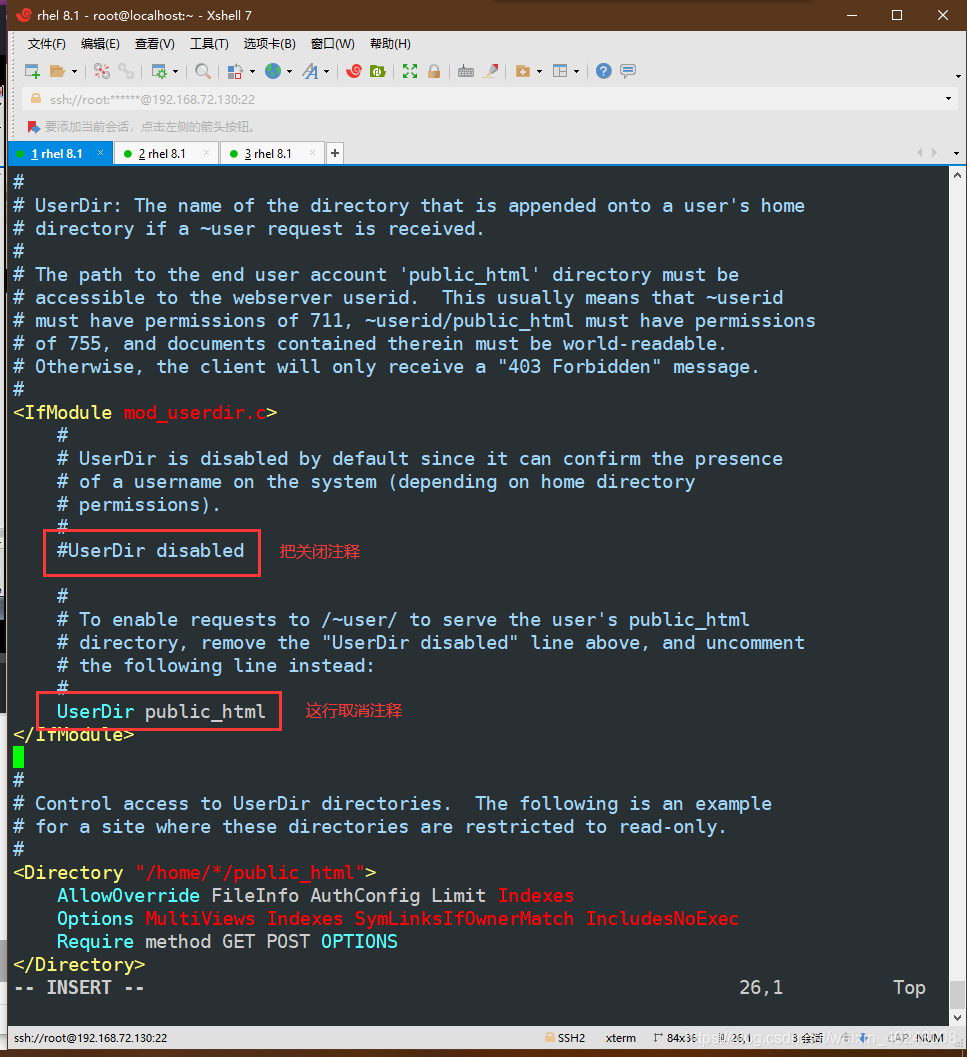Click the lock screen padlock icon
This screenshot has width=967, height=1057.
tap(434, 71)
